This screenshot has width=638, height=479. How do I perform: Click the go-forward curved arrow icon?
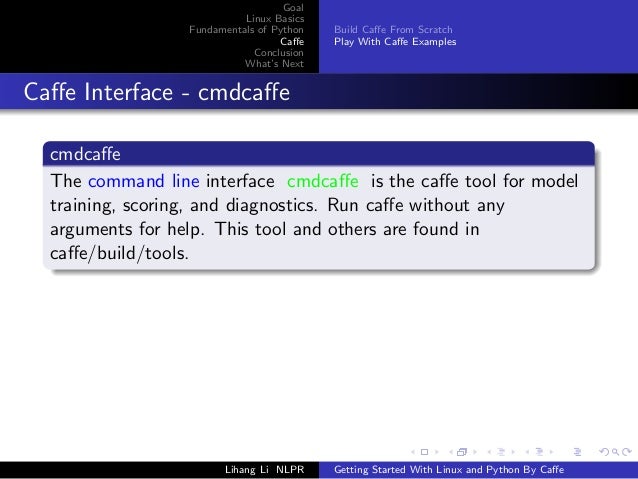coord(627,452)
